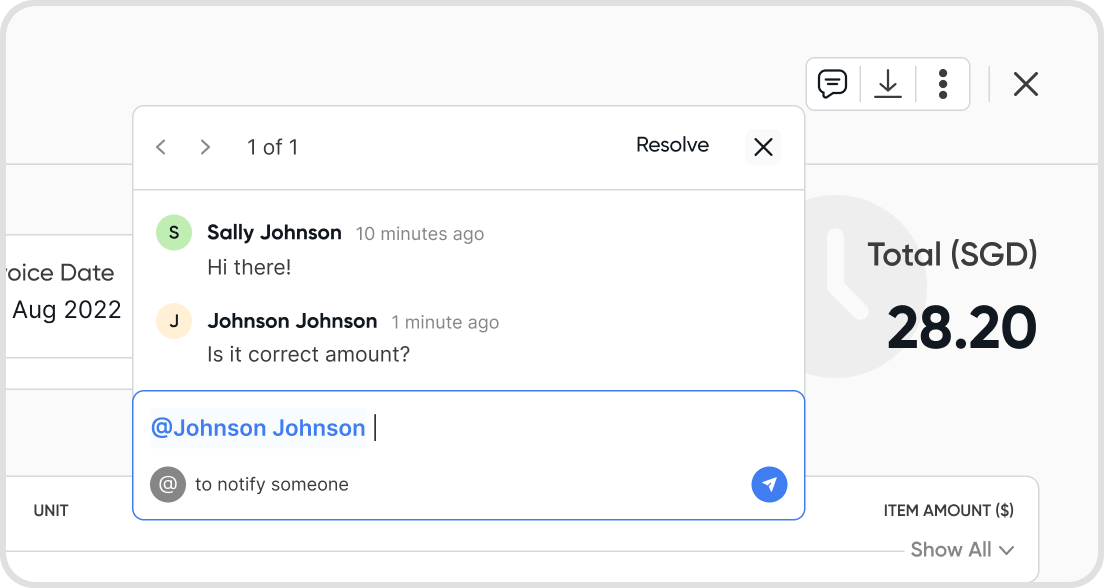Click Sally Johnson's green avatar
Viewport: 1104px width, 588px height.
174,233
